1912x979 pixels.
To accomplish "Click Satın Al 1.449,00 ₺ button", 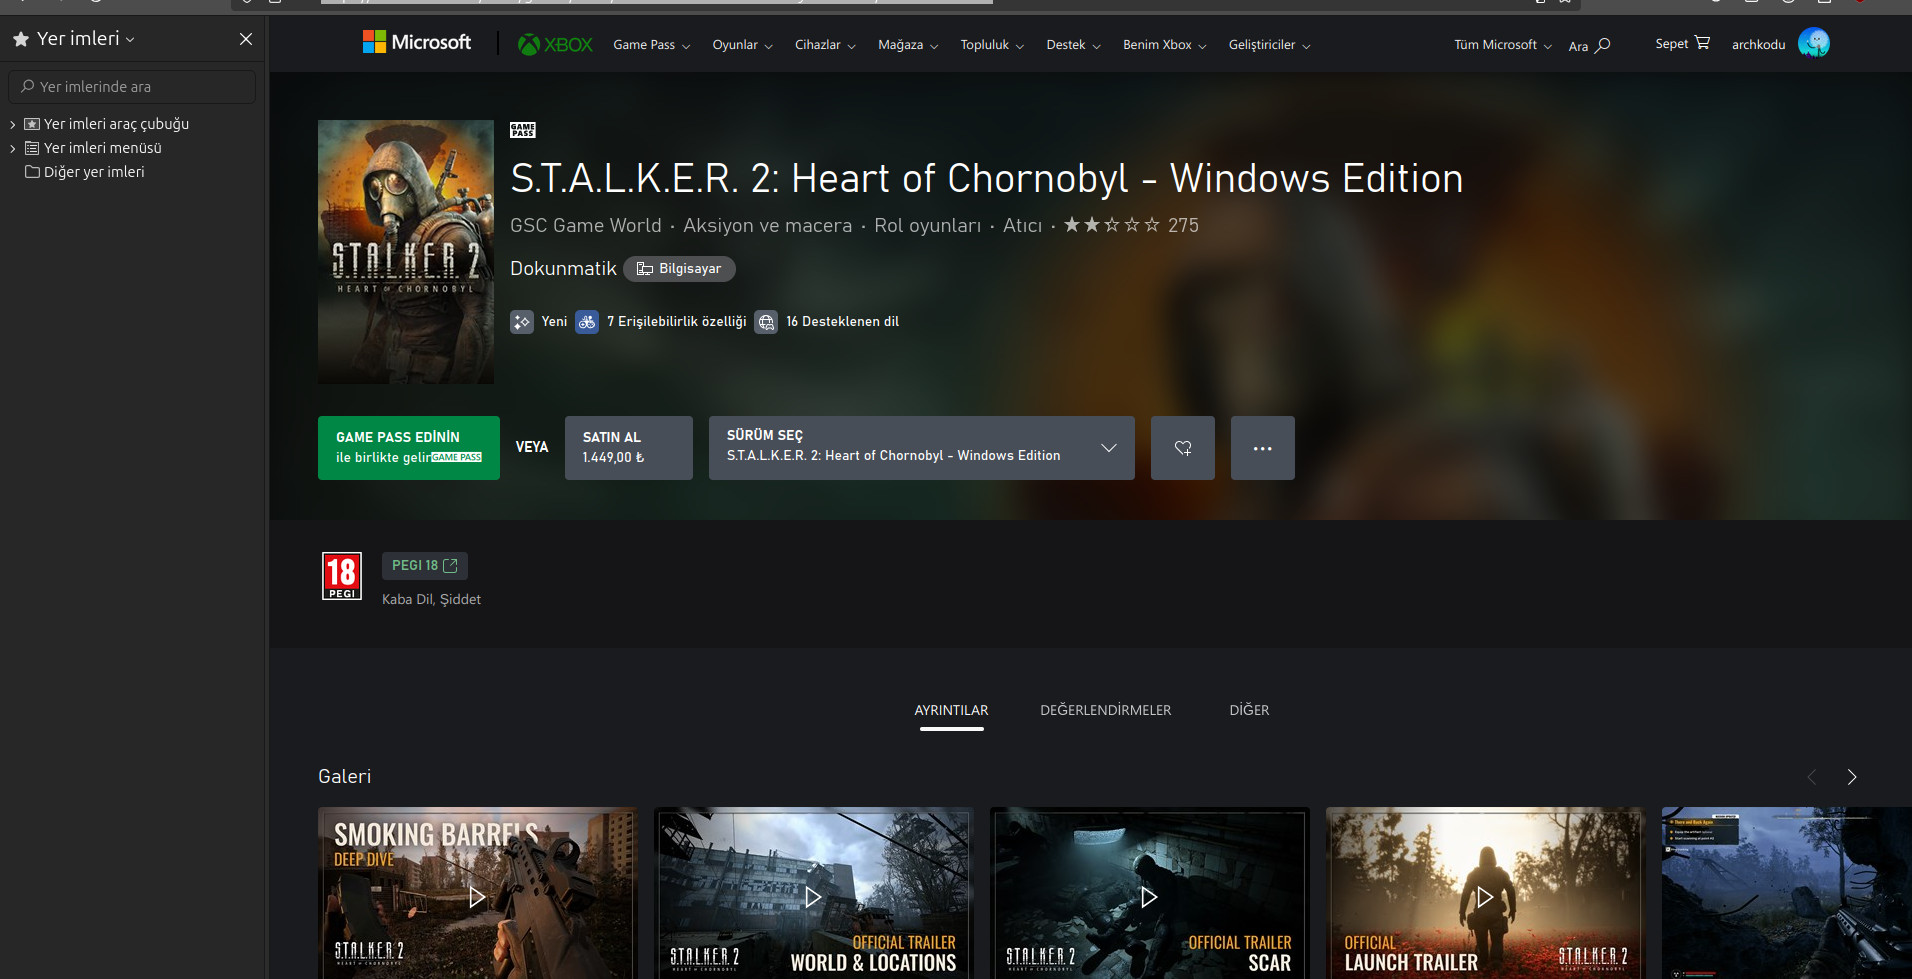I will pos(629,448).
